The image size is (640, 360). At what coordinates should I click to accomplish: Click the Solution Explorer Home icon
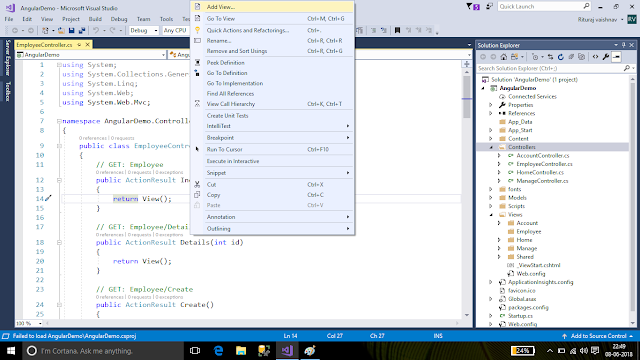[504, 57]
